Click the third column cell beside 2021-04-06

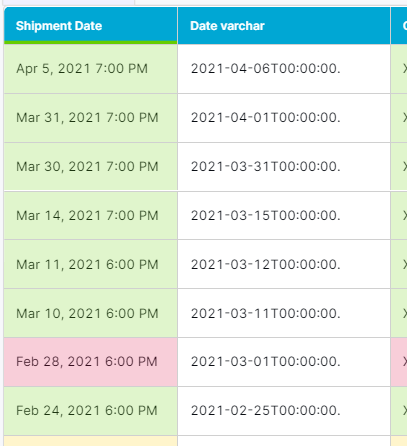coord(399,69)
